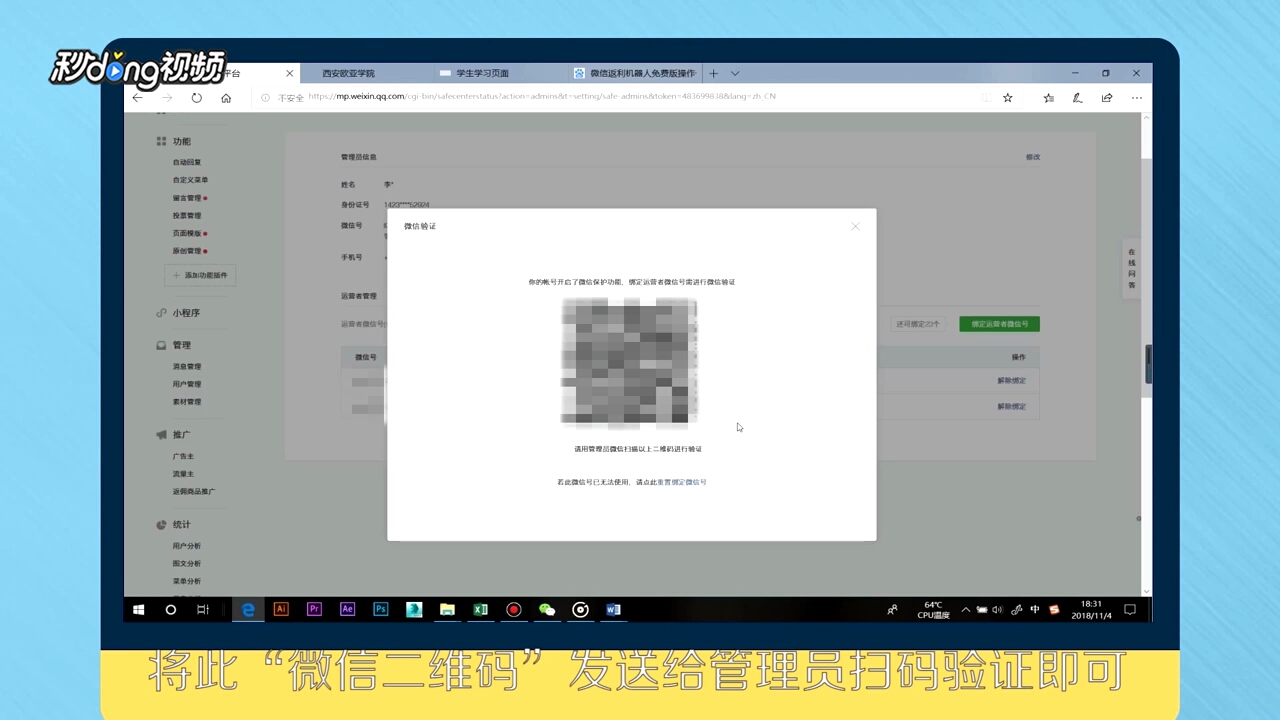
Task: Open 消息管理 under 管理
Action: [187, 367]
